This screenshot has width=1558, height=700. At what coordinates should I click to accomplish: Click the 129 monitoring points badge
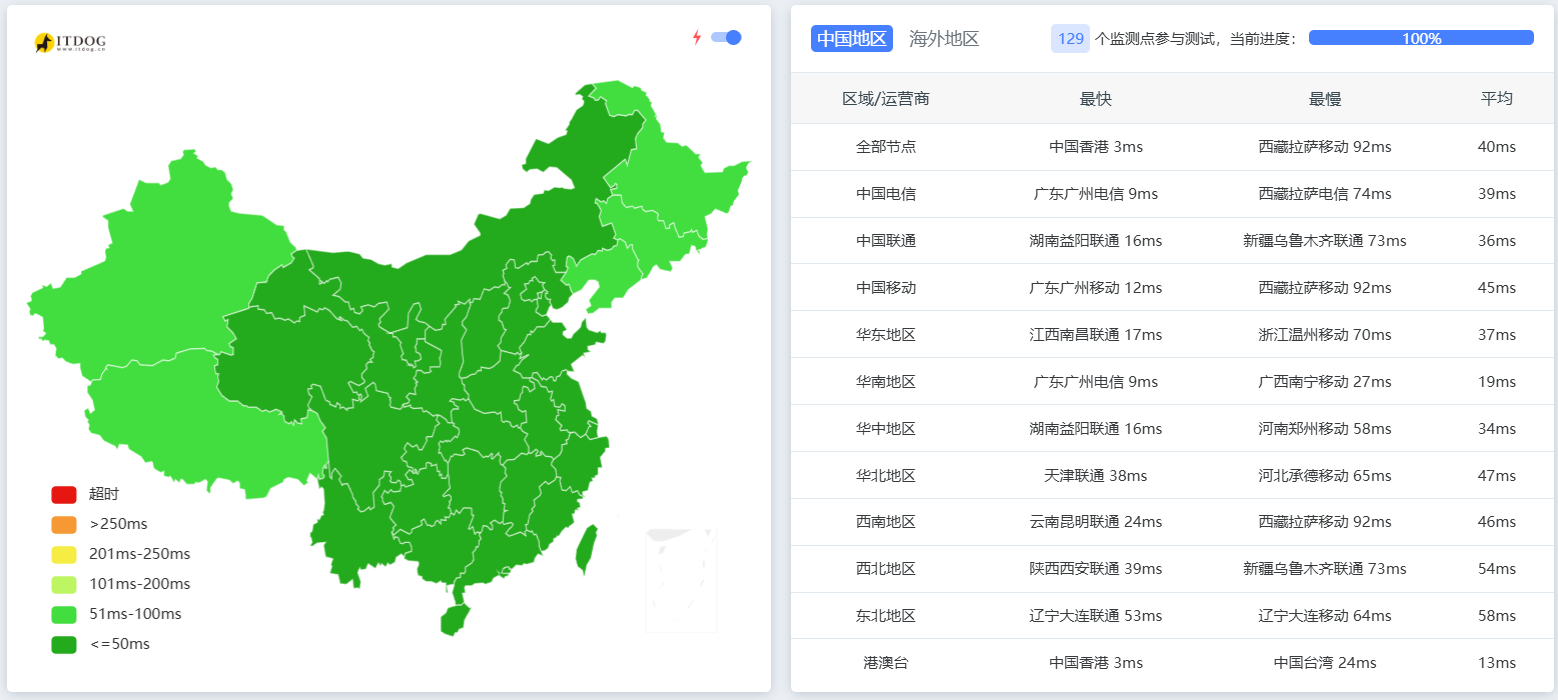pyautogui.click(x=1070, y=38)
